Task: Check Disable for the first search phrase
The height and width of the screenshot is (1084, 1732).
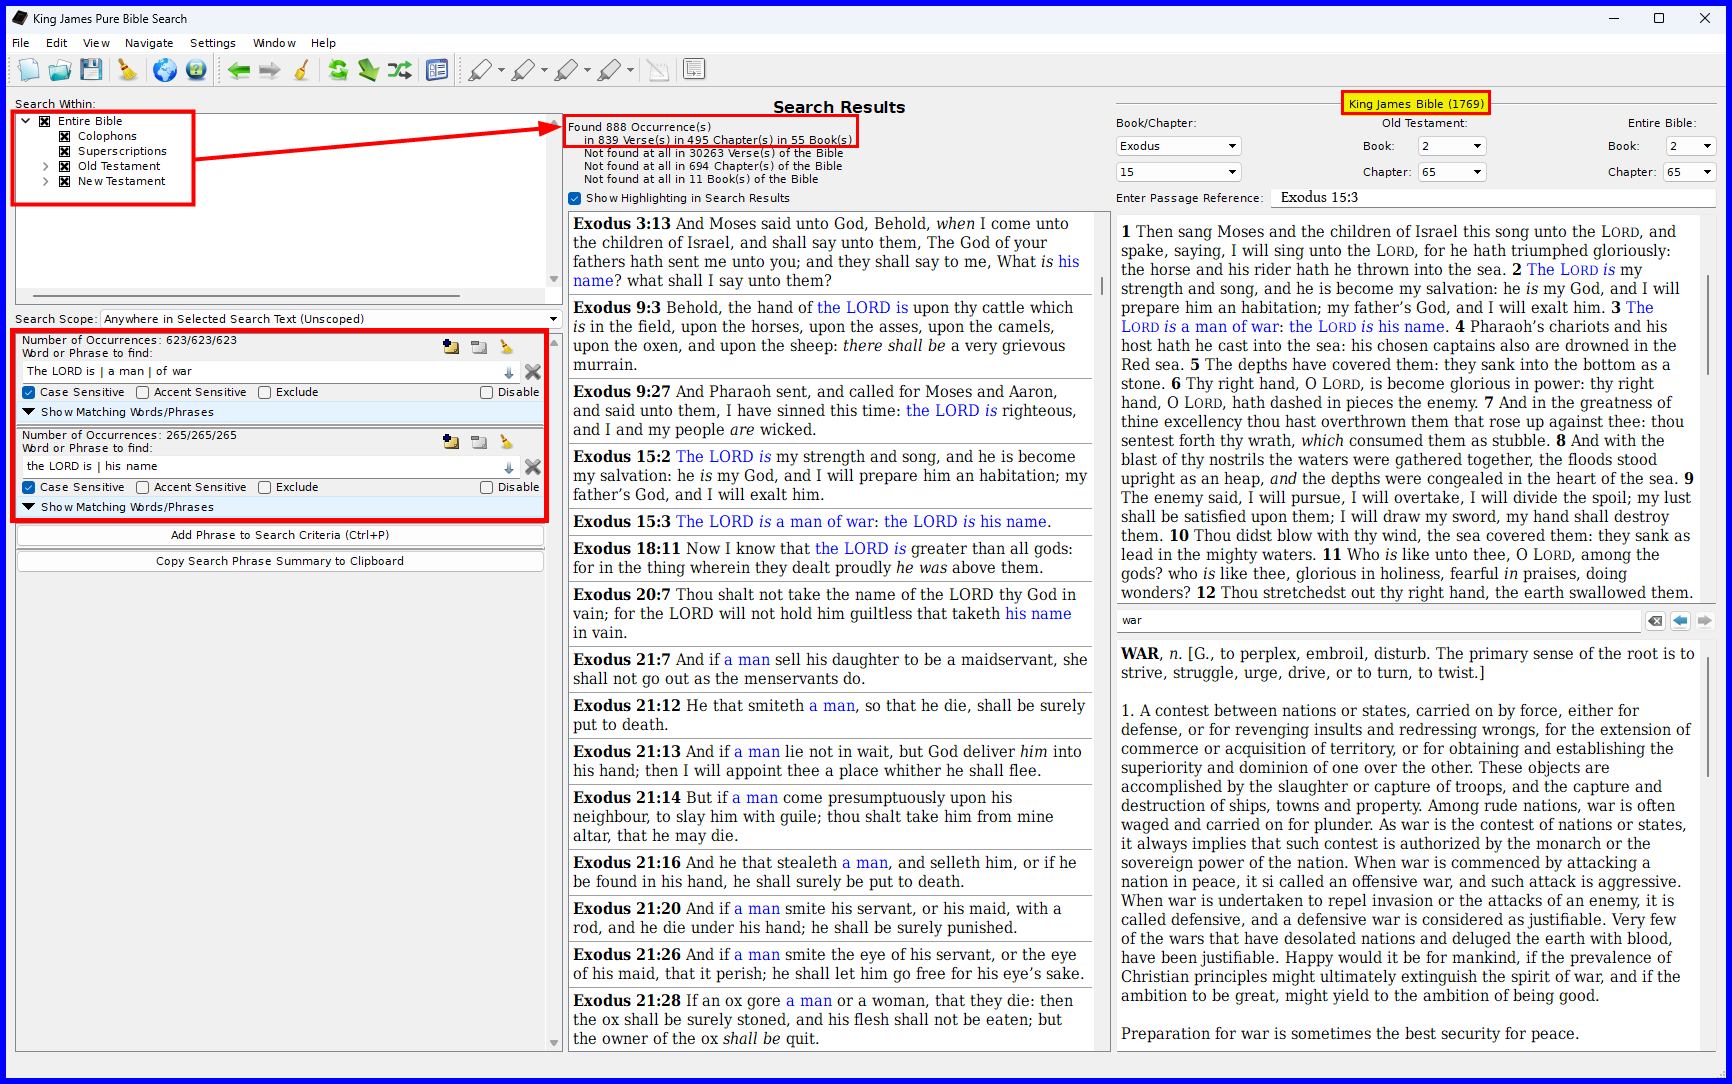Action: point(487,393)
